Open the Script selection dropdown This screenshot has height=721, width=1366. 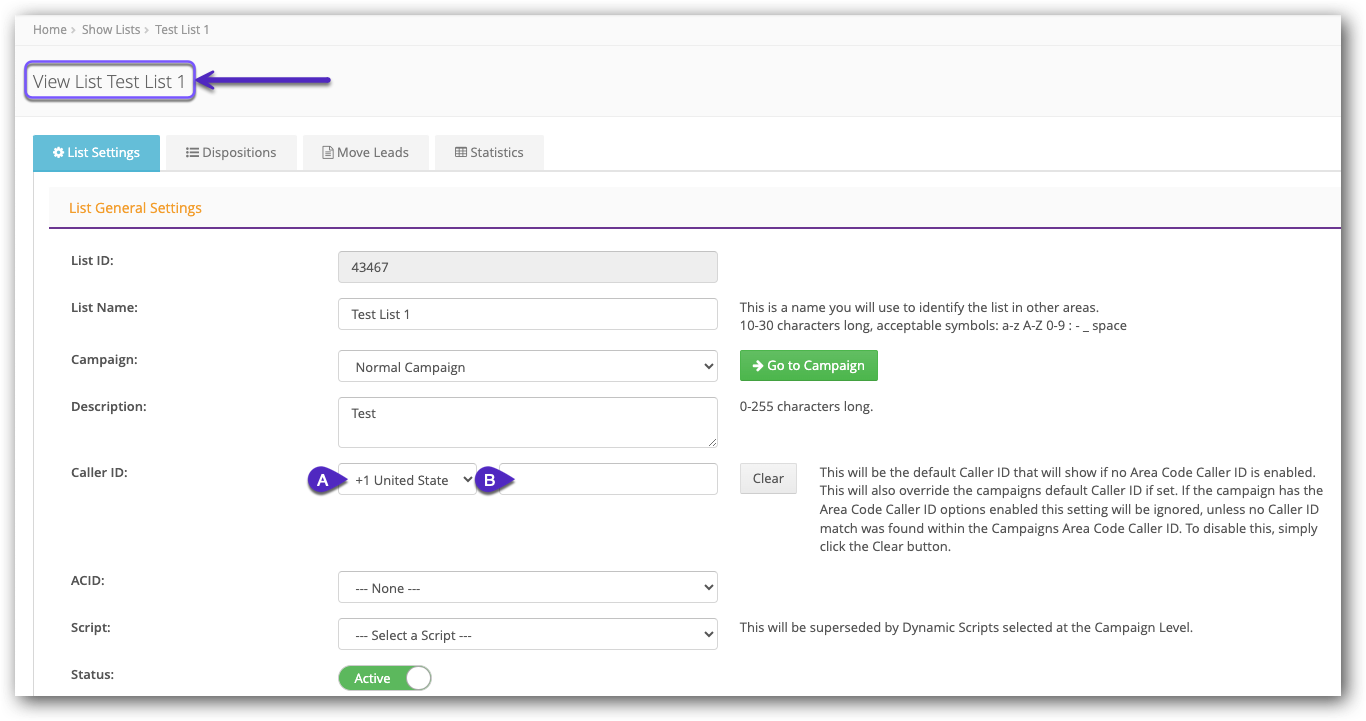(527, 634)
